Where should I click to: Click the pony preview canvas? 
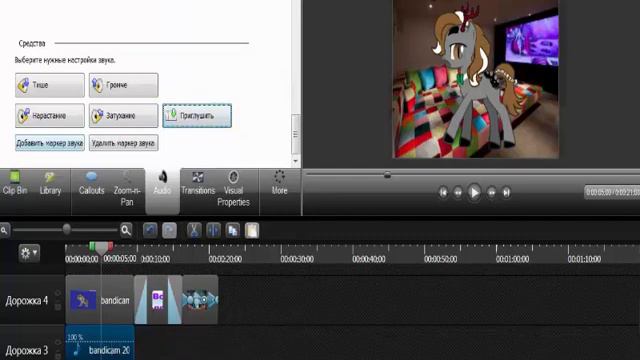(x=476, y=79)
